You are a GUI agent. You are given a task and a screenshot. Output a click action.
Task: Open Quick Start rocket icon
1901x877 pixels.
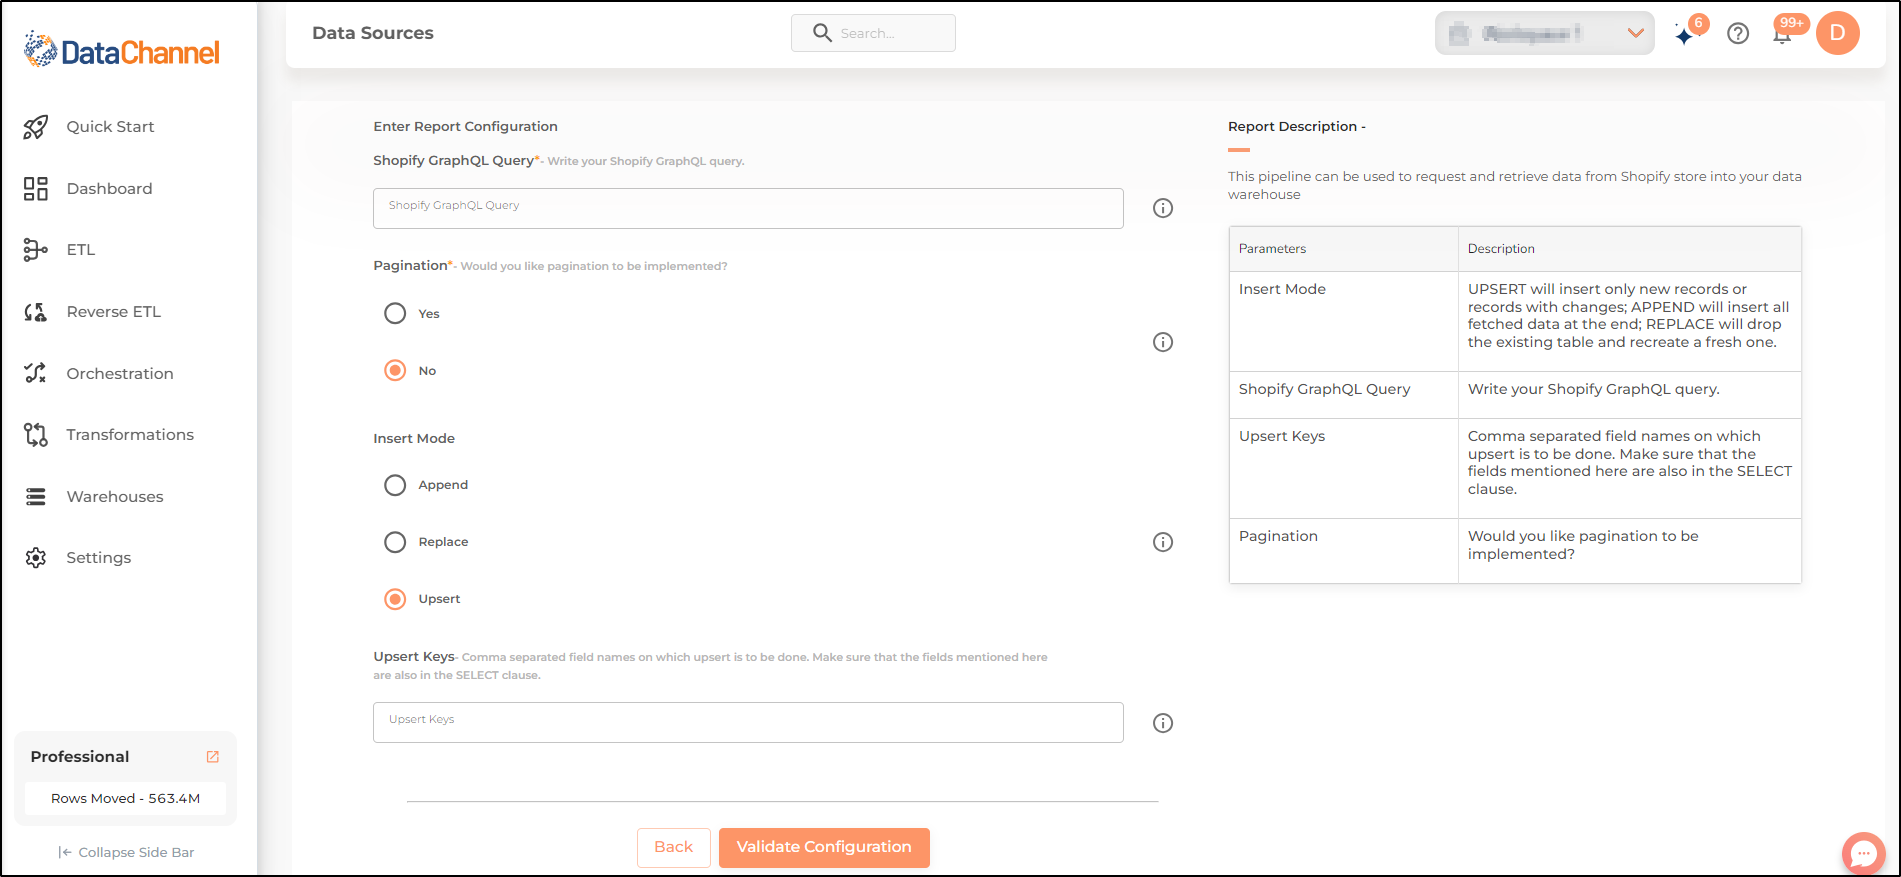click(x=36, y=127)
